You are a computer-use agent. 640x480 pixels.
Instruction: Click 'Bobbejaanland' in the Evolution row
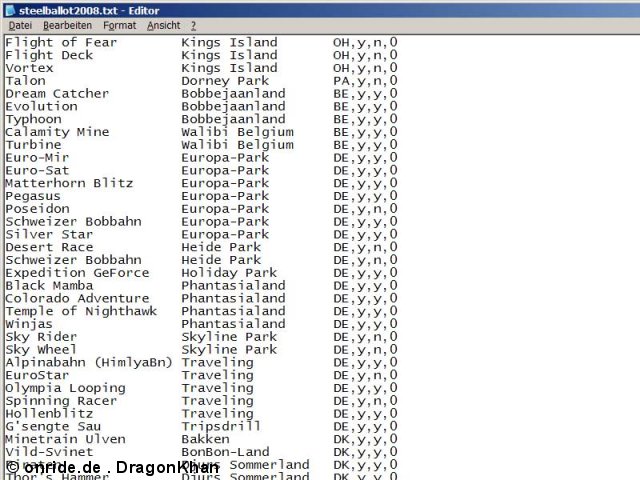[x=233, y=107]
